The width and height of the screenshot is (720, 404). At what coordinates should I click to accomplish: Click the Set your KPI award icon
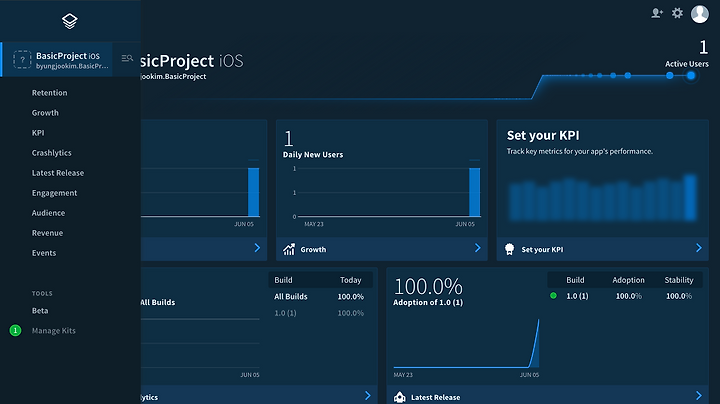(509, 249)
